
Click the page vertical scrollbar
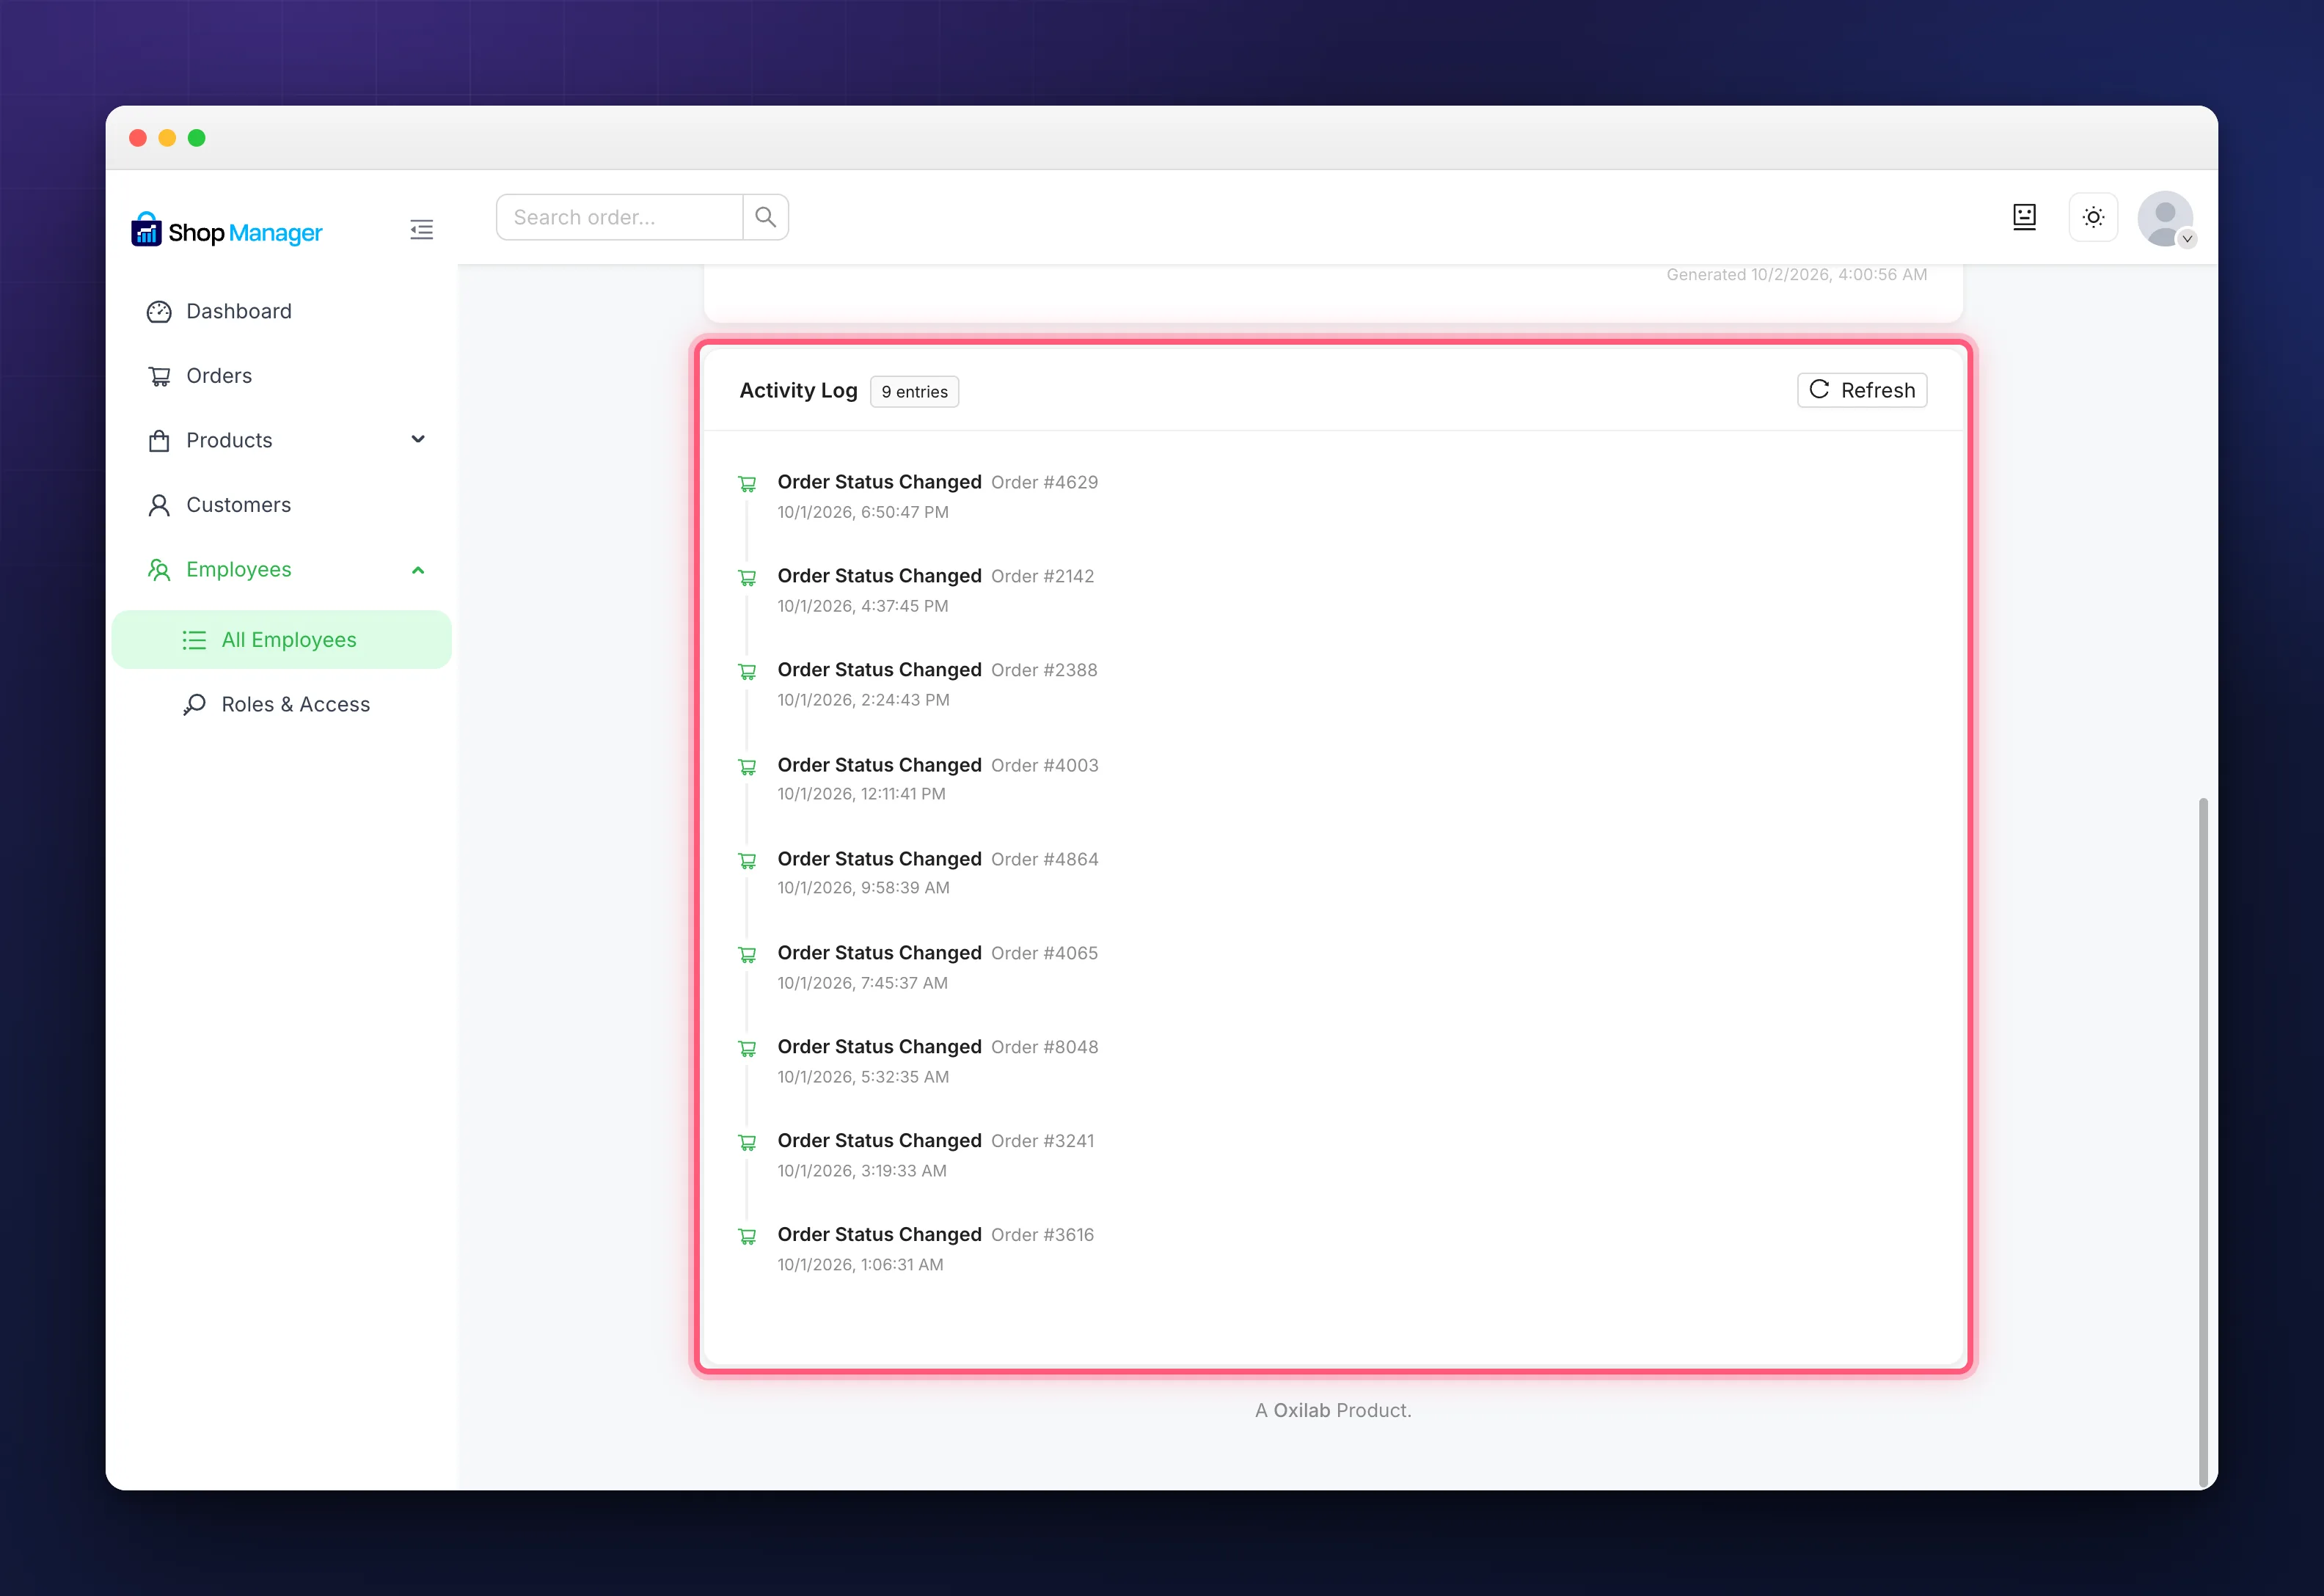2203,1141
